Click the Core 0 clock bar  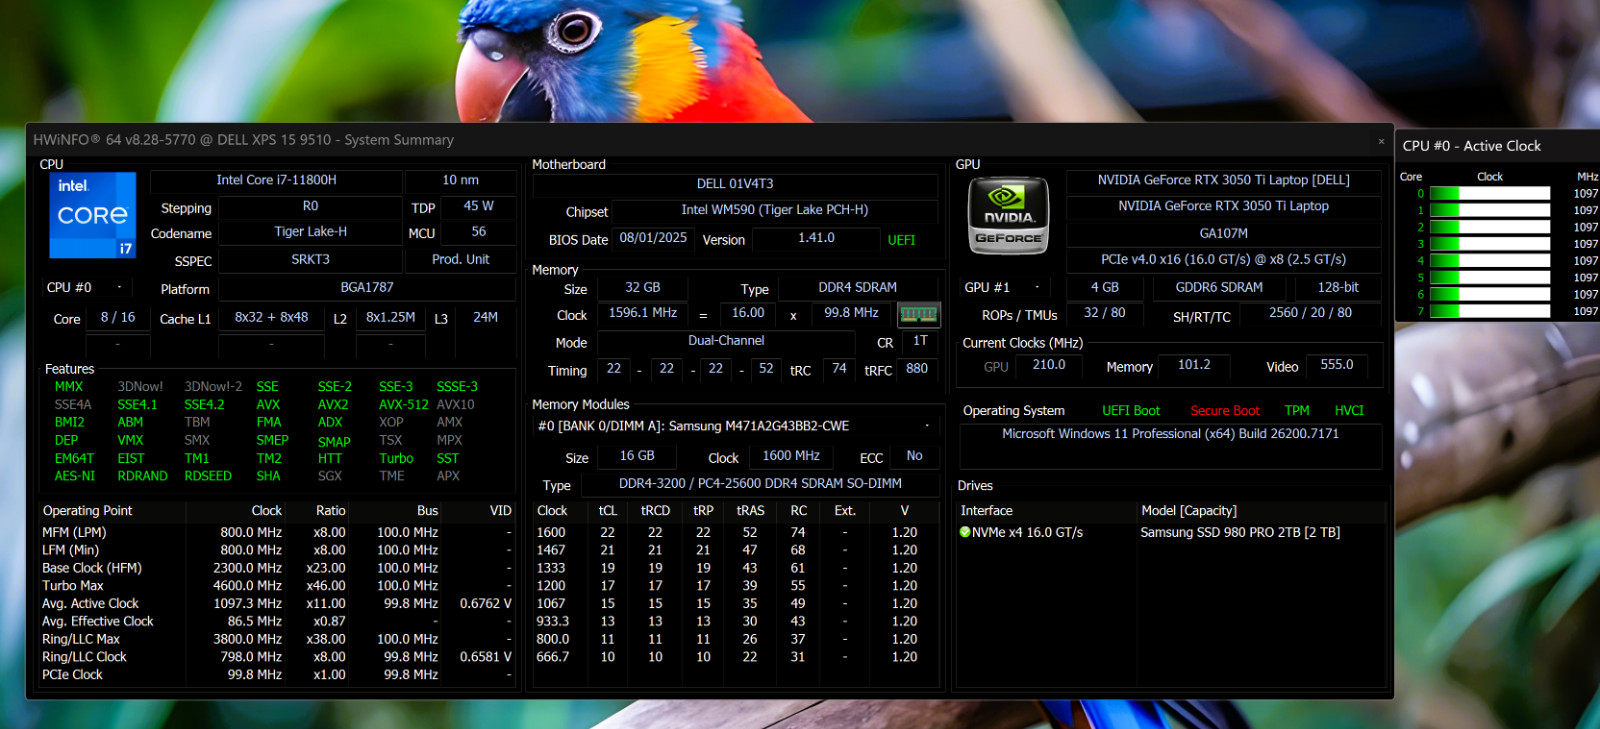pos(1490,193)
